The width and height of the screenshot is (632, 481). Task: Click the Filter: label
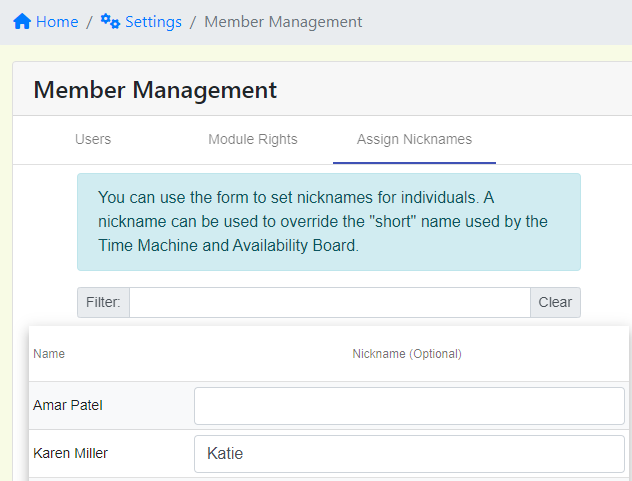[x=103, y=302]
